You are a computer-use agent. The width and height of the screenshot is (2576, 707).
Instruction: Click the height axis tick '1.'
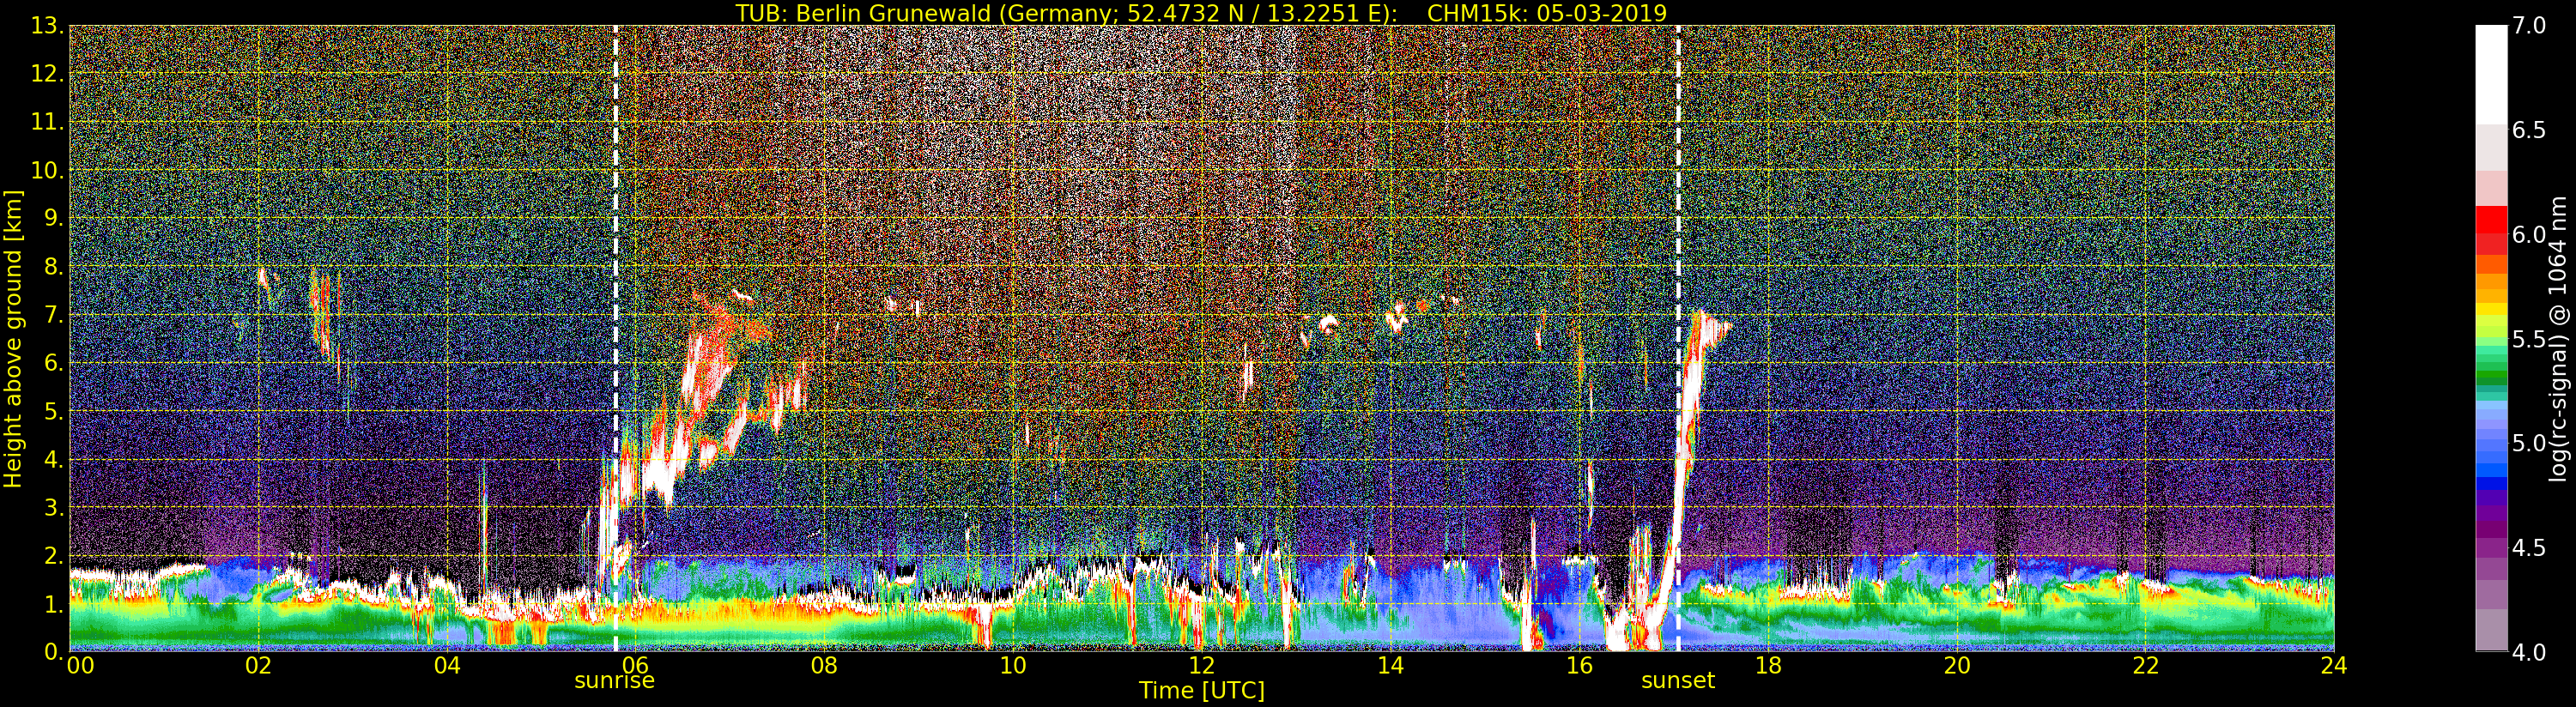(x=53, y=604)
